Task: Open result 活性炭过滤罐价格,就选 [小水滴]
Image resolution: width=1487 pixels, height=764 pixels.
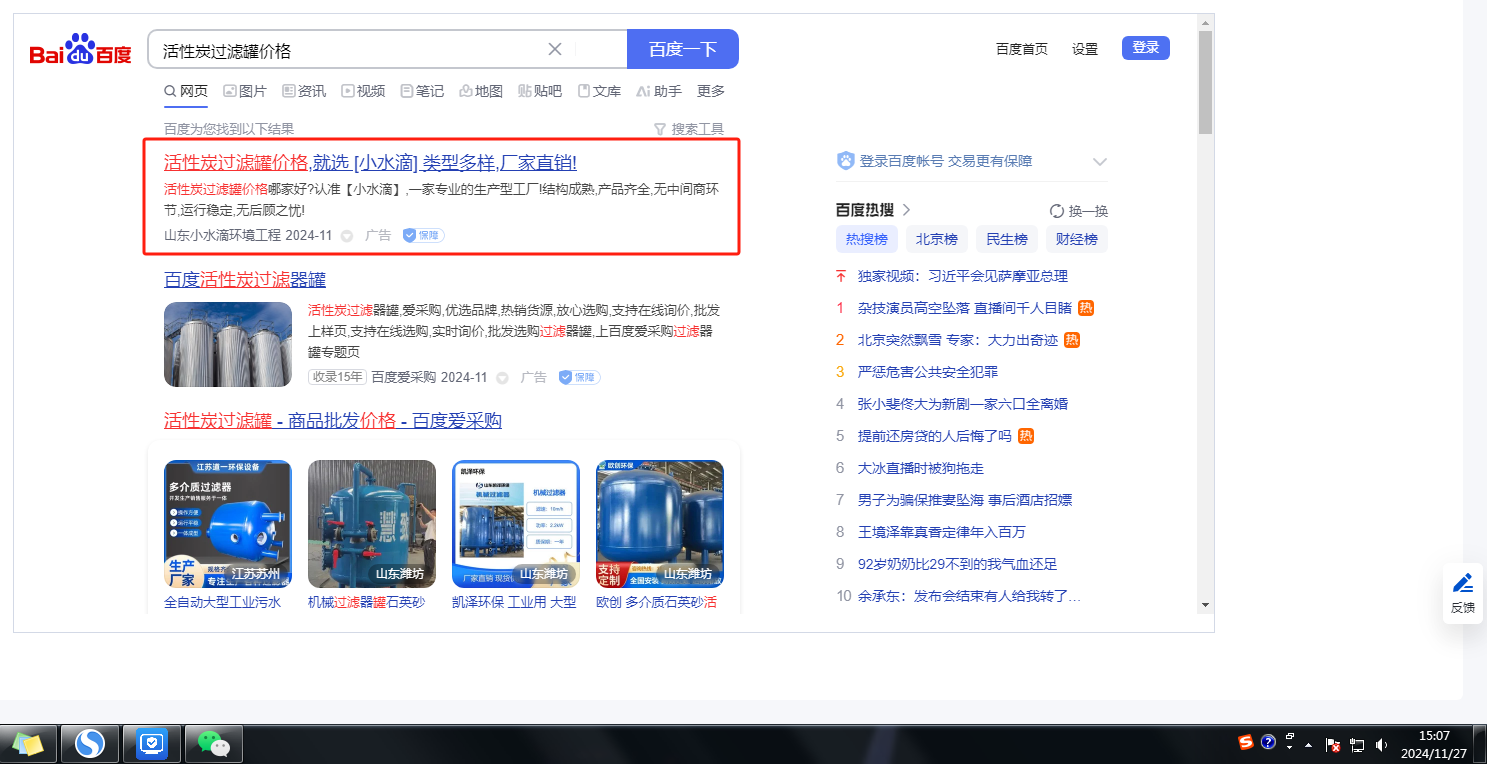Action: tap(370, 163)
